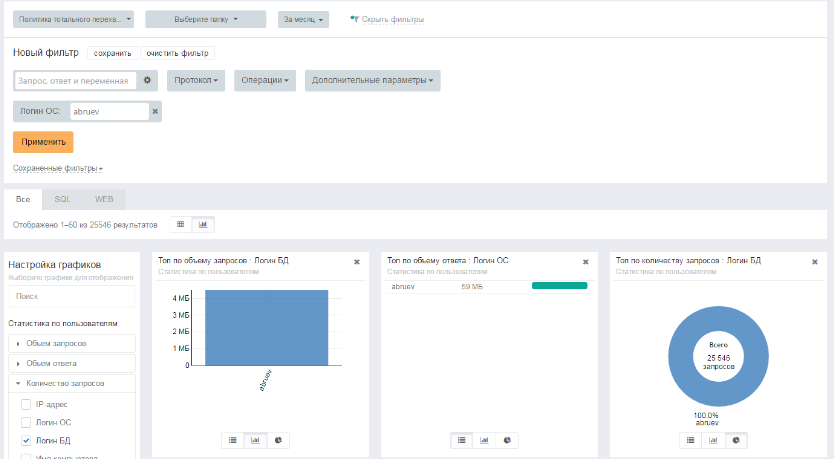
Task: Enable the IP-адрес checkbox
Action: 26,405
